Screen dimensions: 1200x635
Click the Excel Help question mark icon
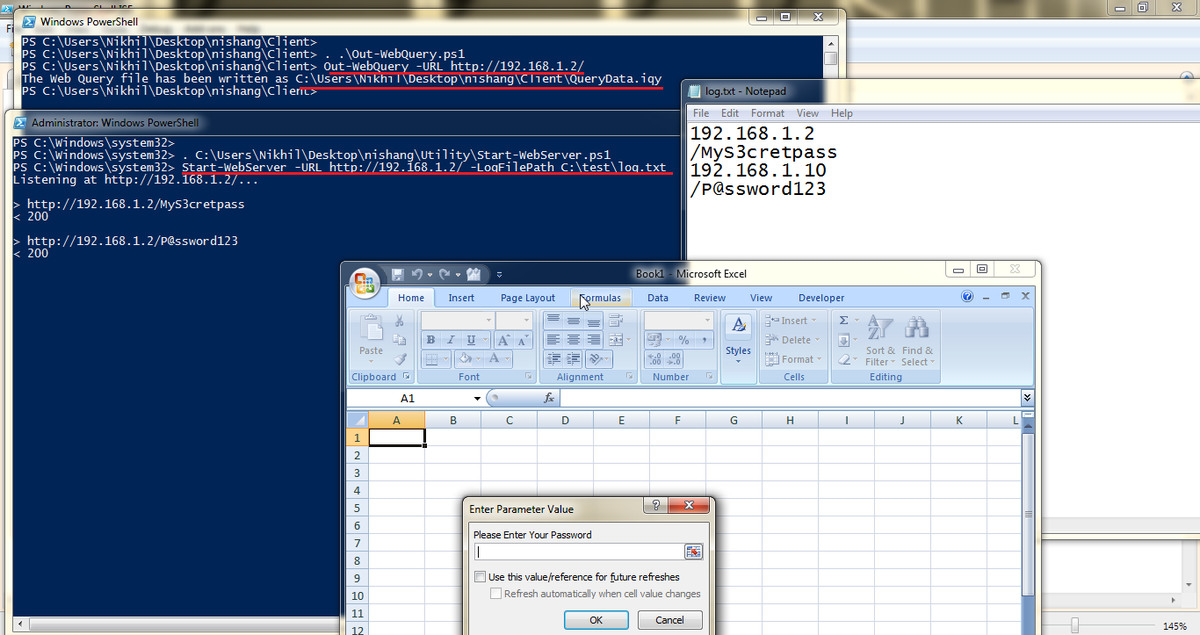(967, 297)
